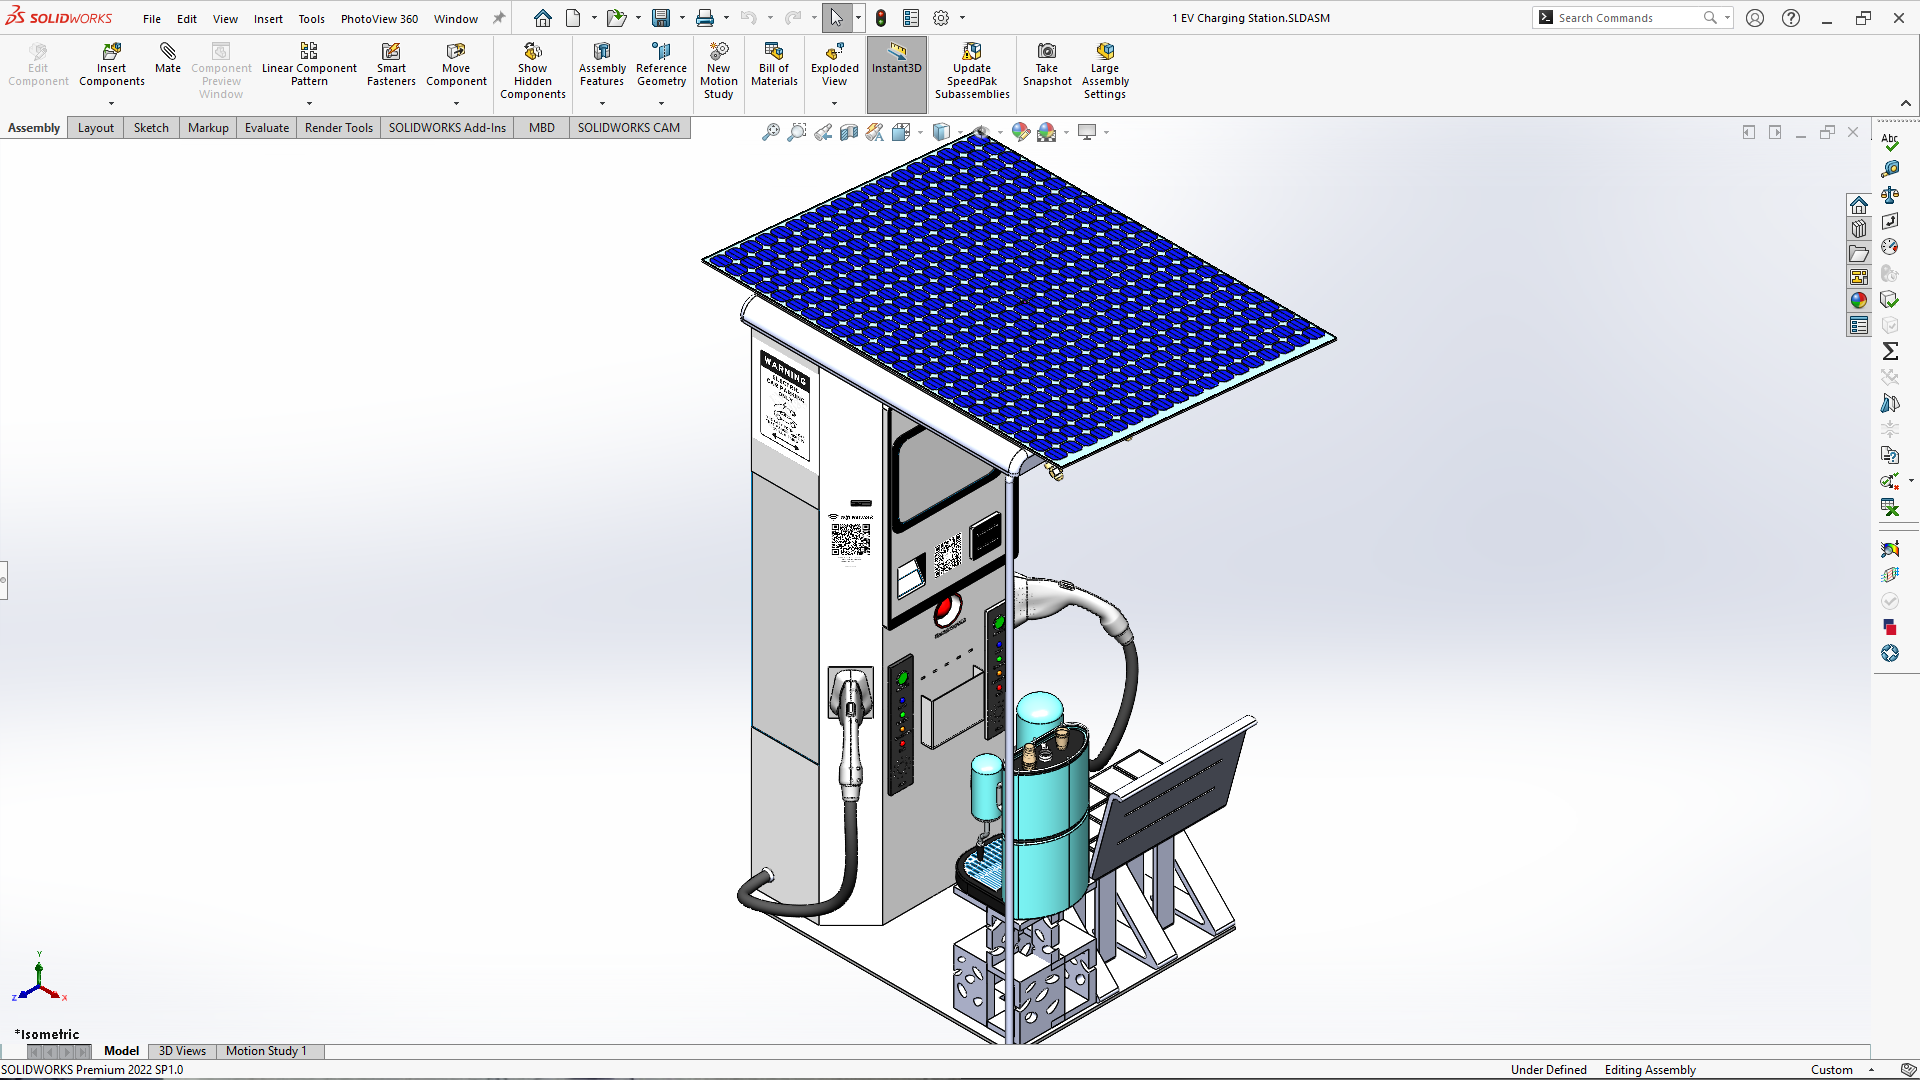Toggle the pin on menu bar
The width and height of the screenshot is (1920, 1080).
[499, 18]
